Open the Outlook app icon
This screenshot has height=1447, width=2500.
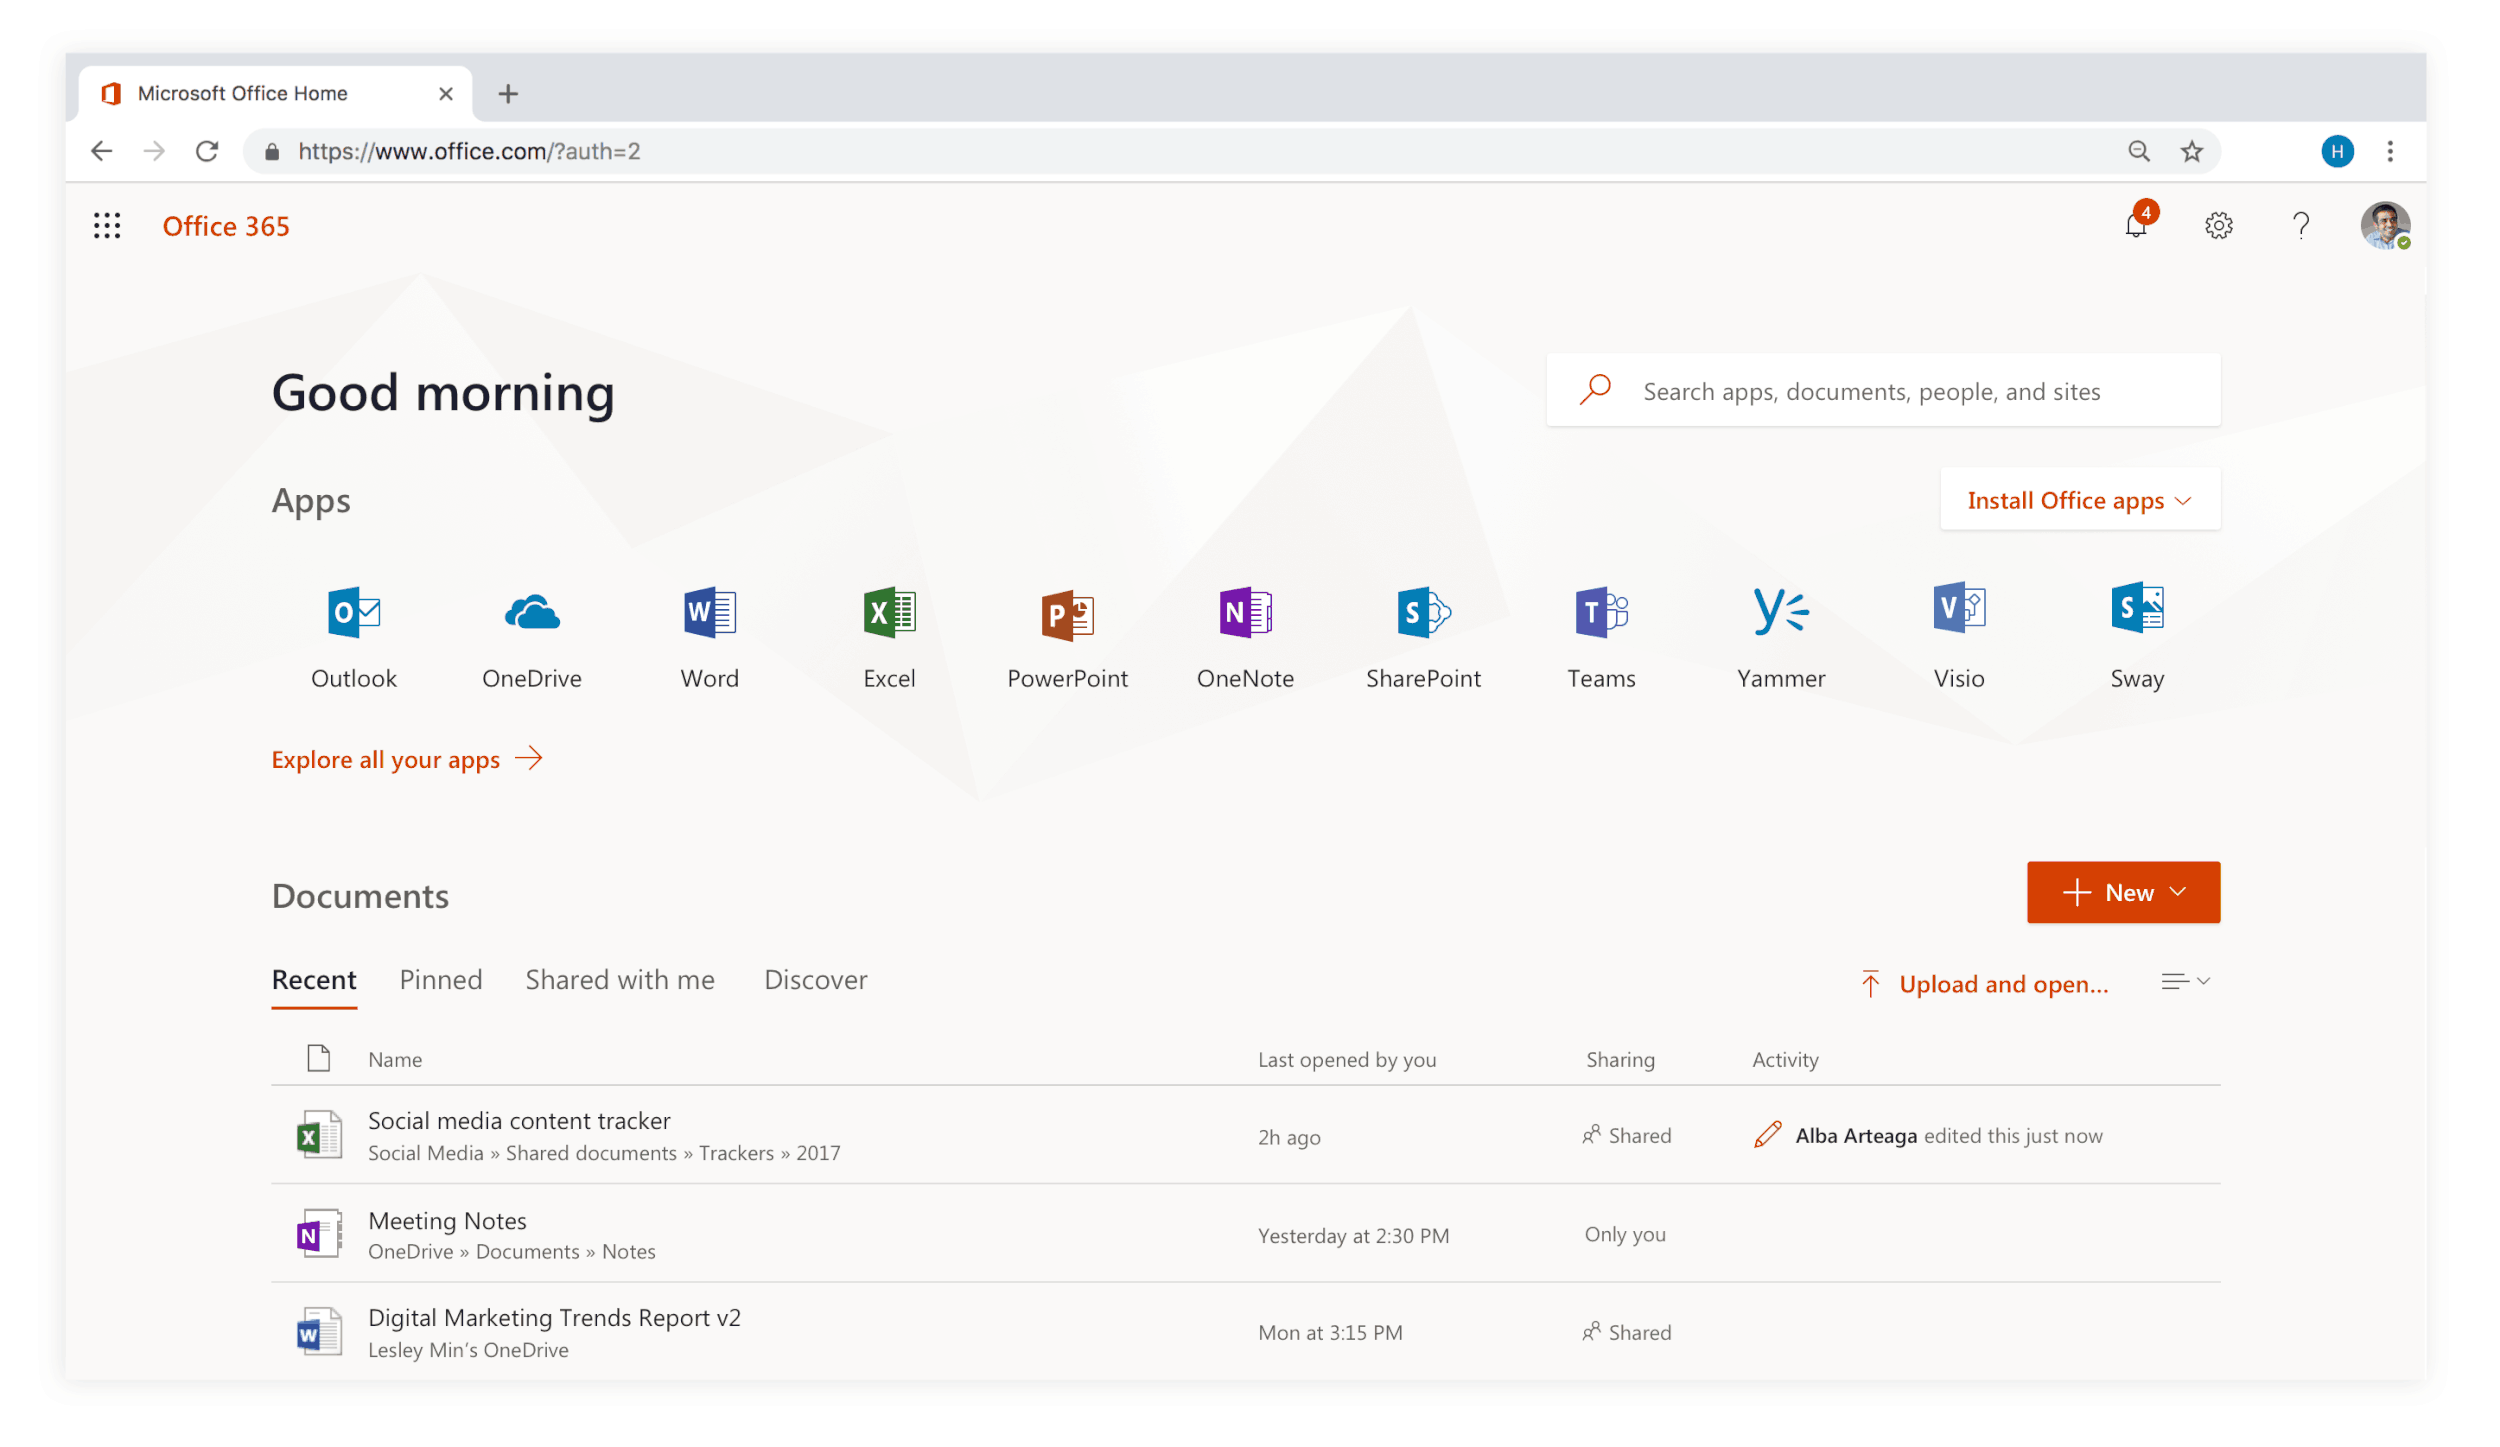point(354,612)
